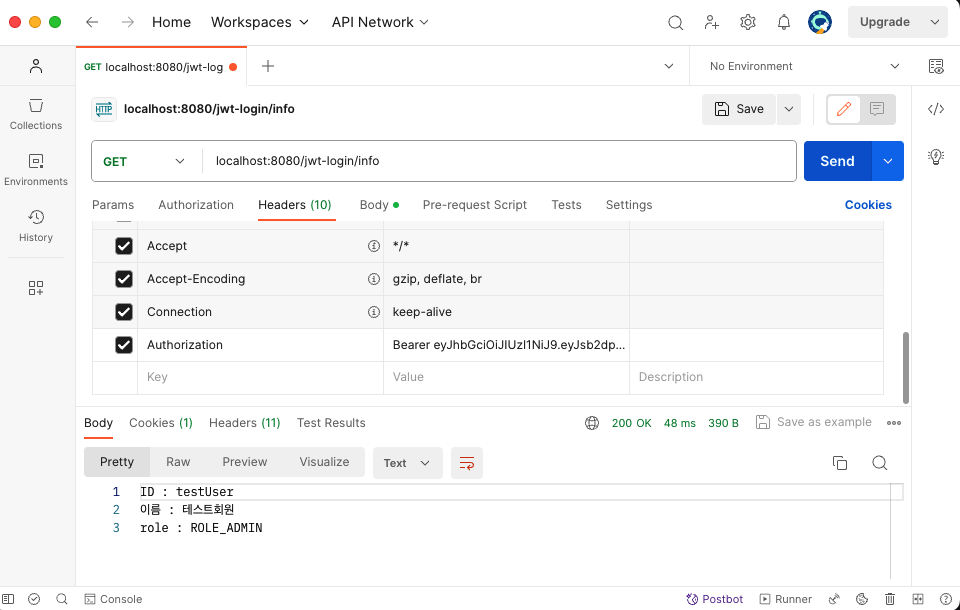
Task: Switch to the Settings tab
Action: tap(629, 205)
